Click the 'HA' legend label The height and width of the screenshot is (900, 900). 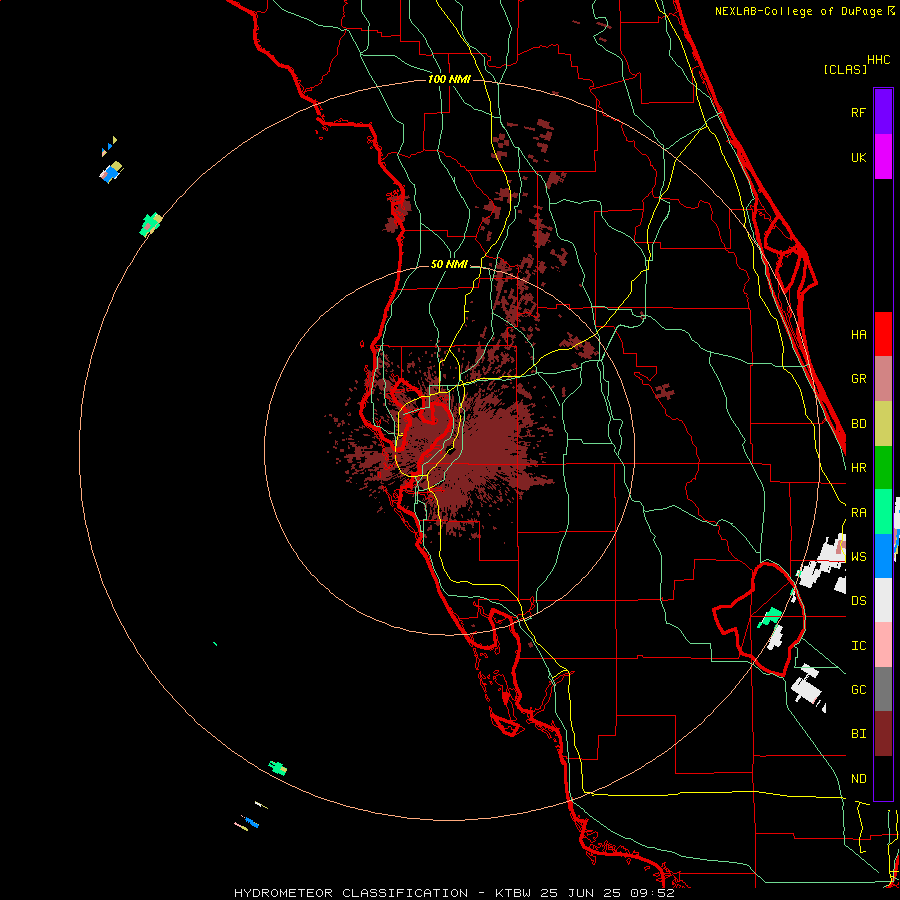click(x=858, y=335)
